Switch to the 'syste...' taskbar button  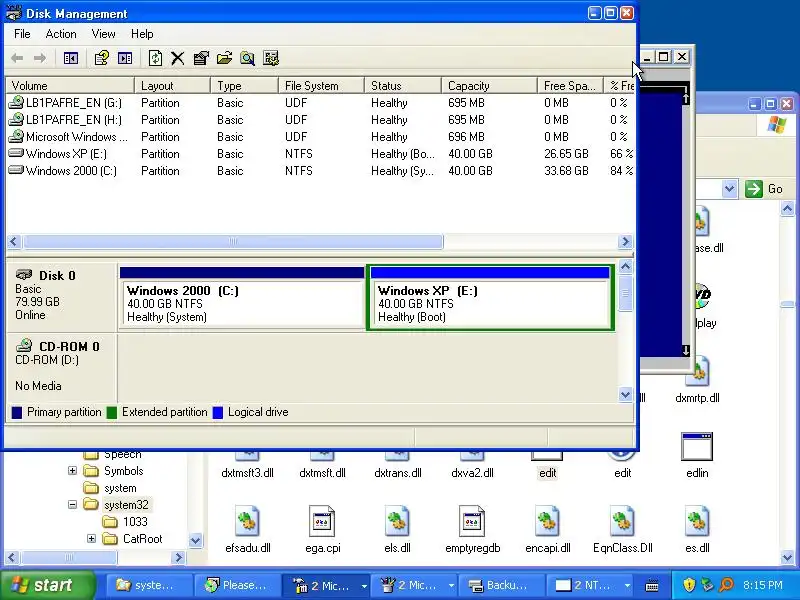point(148,585)
